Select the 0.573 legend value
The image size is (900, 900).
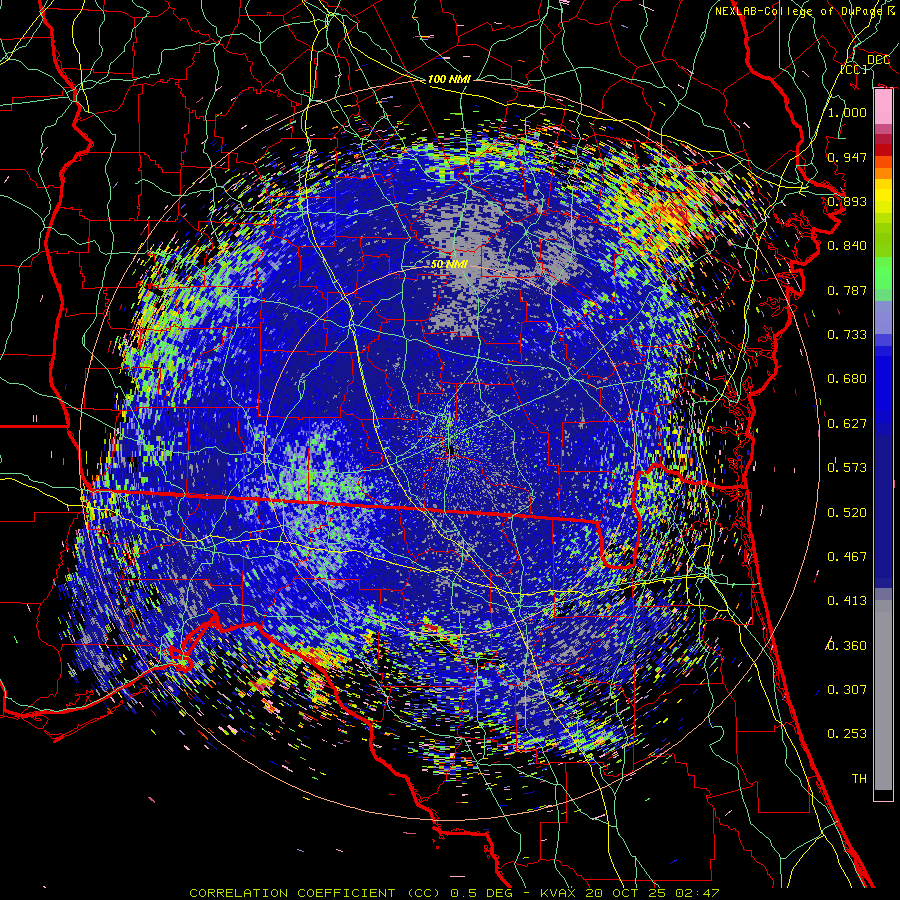click(x=847, y=468)
